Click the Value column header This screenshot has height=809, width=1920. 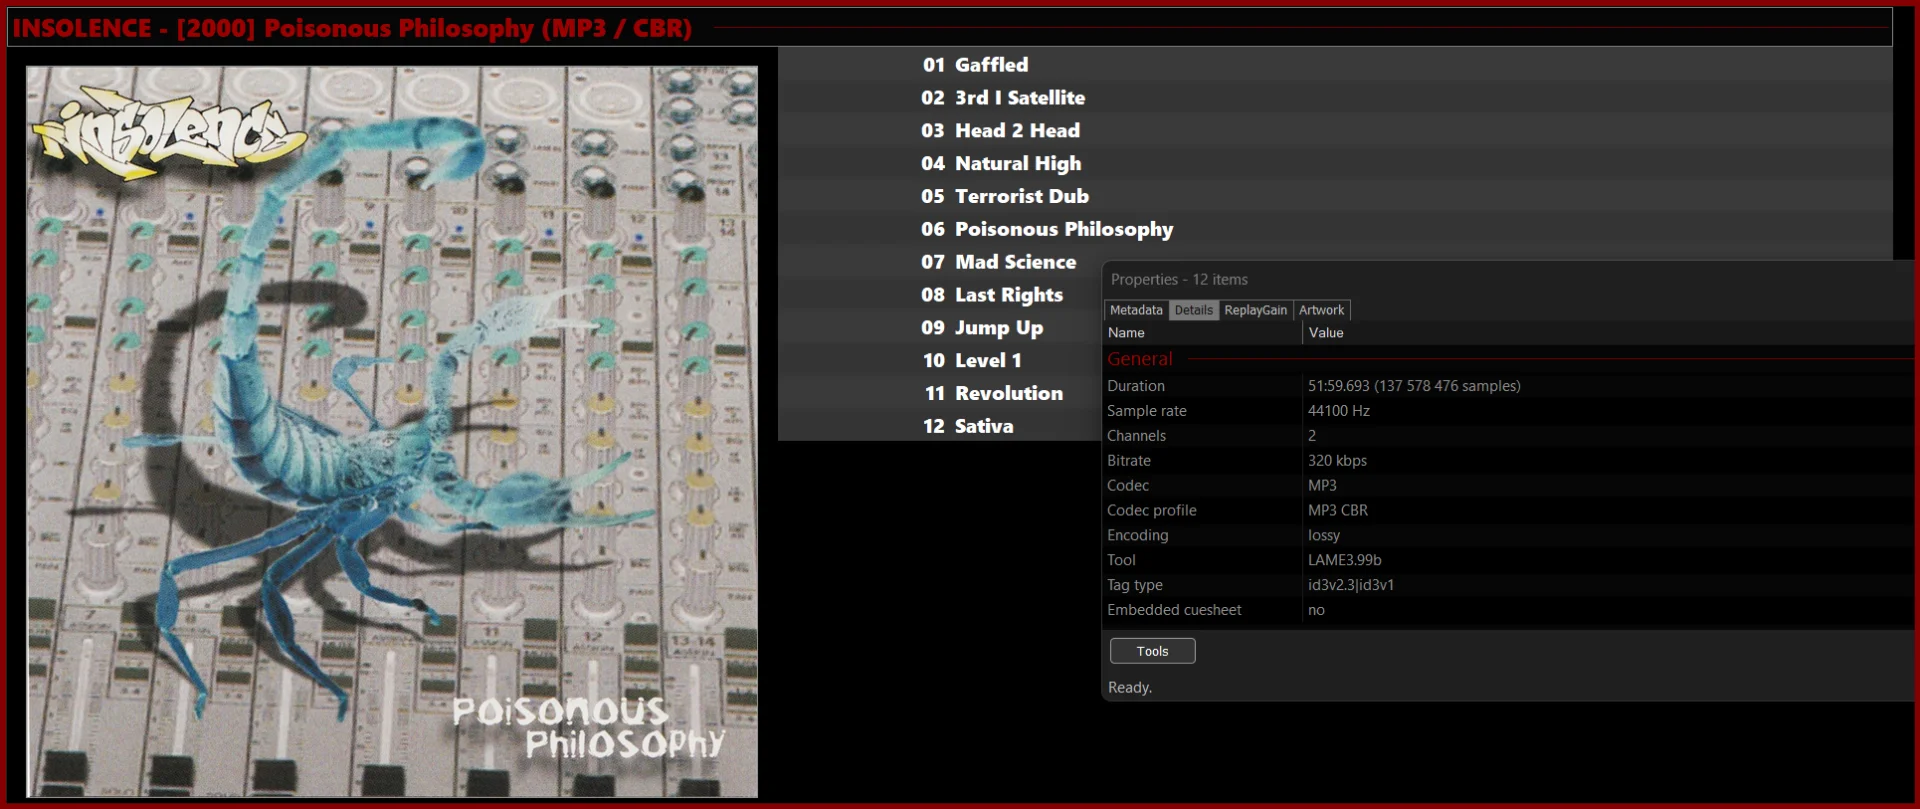pos(1608,333)
